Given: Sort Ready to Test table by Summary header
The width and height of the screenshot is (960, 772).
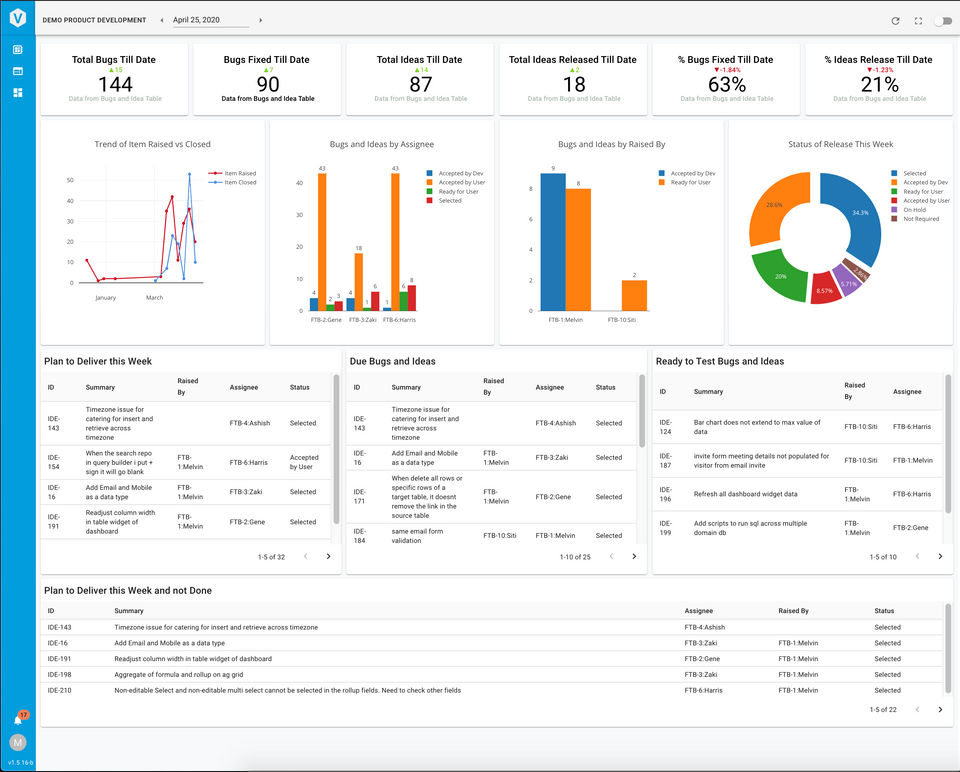Looking at the screenshot, I should [x=708, y=392].
